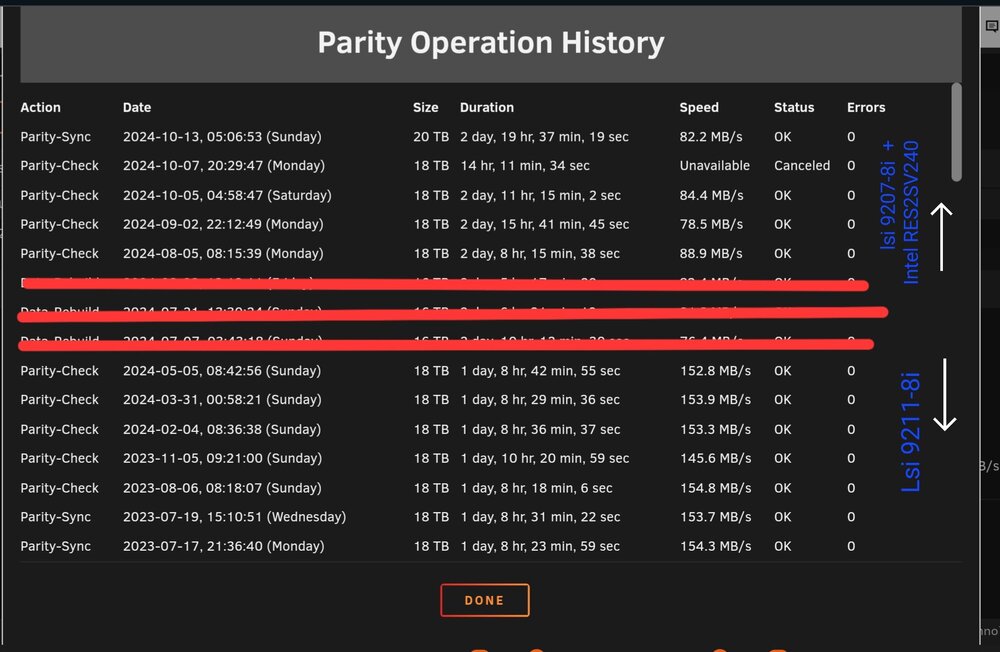Click the 84.4 MB/s speed value
The image size is (1000, 652).
(712, 195)
